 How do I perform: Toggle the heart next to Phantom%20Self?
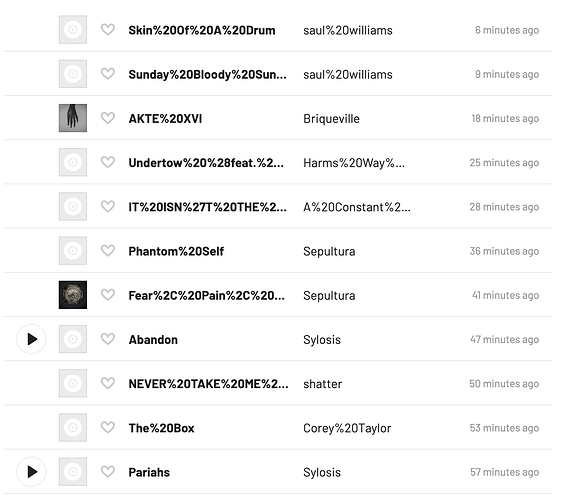click(x=108, y=251)
